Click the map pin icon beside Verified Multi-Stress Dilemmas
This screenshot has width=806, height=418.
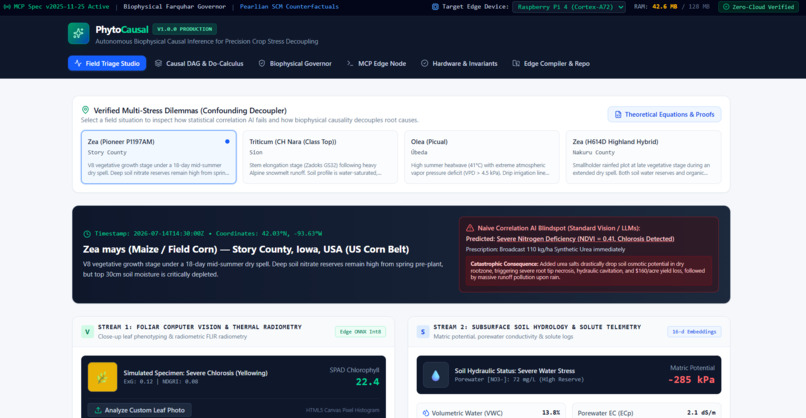pos(85,110)
